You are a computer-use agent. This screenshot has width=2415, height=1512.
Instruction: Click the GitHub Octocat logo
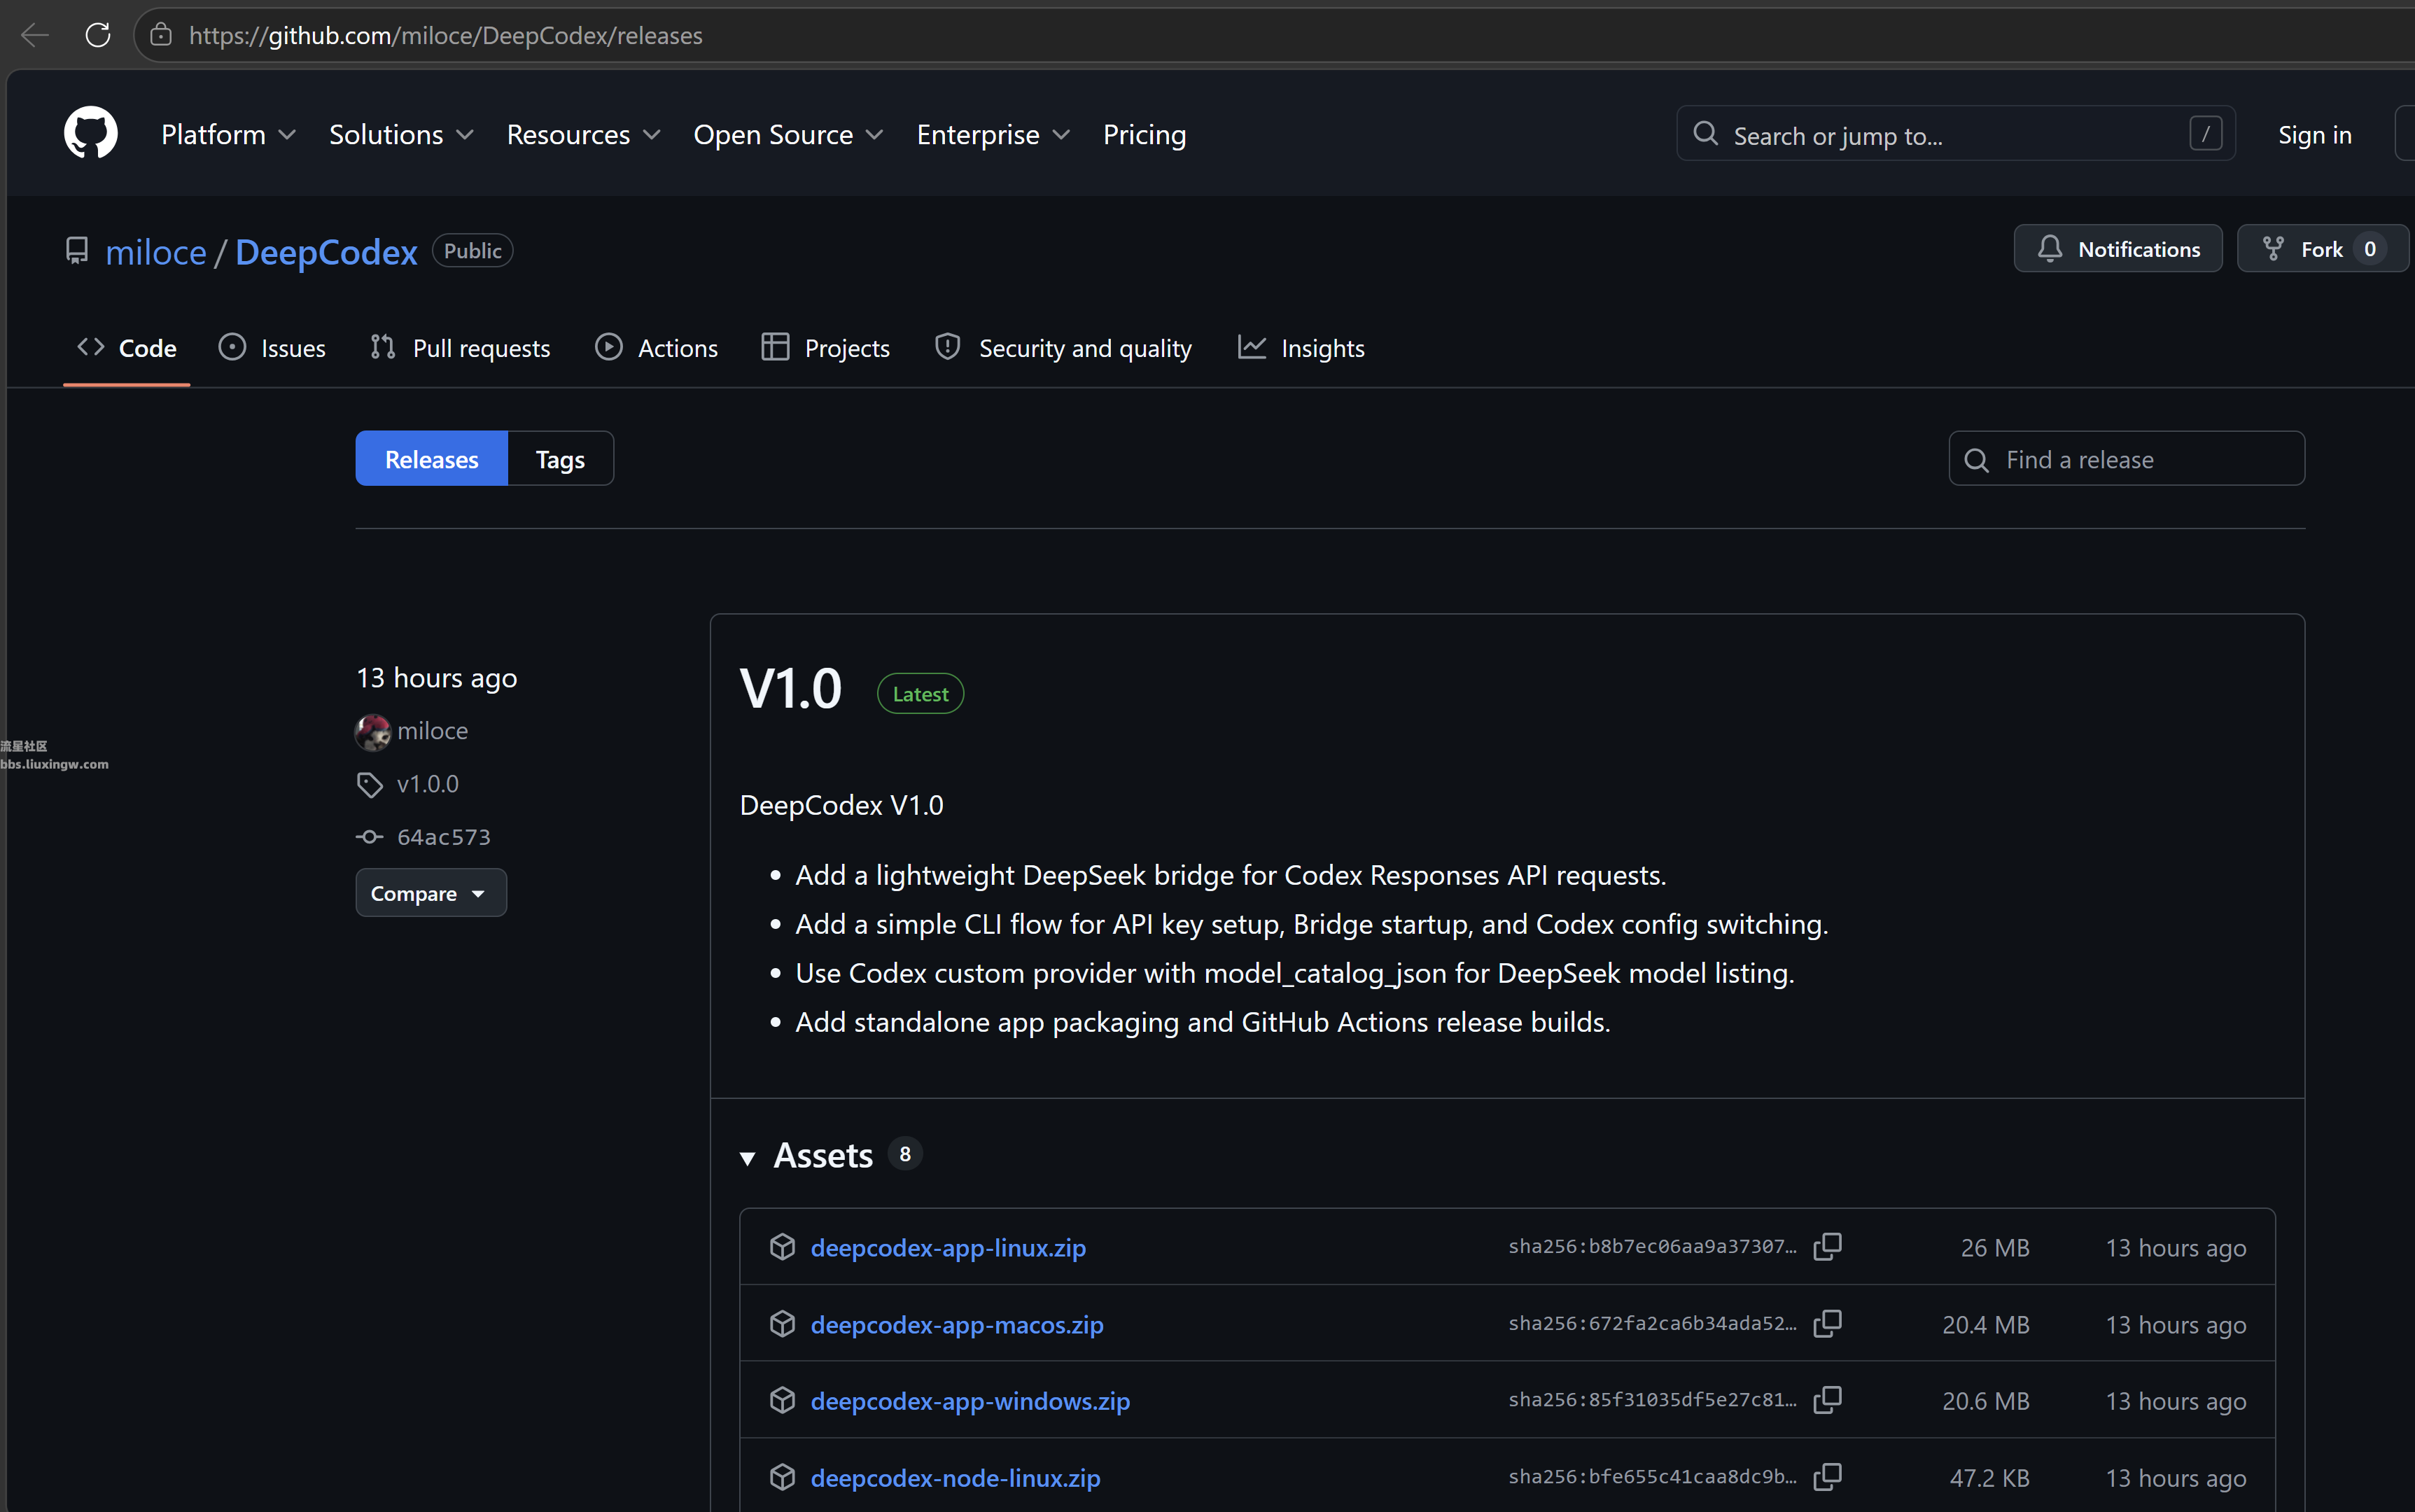[91, 133]
